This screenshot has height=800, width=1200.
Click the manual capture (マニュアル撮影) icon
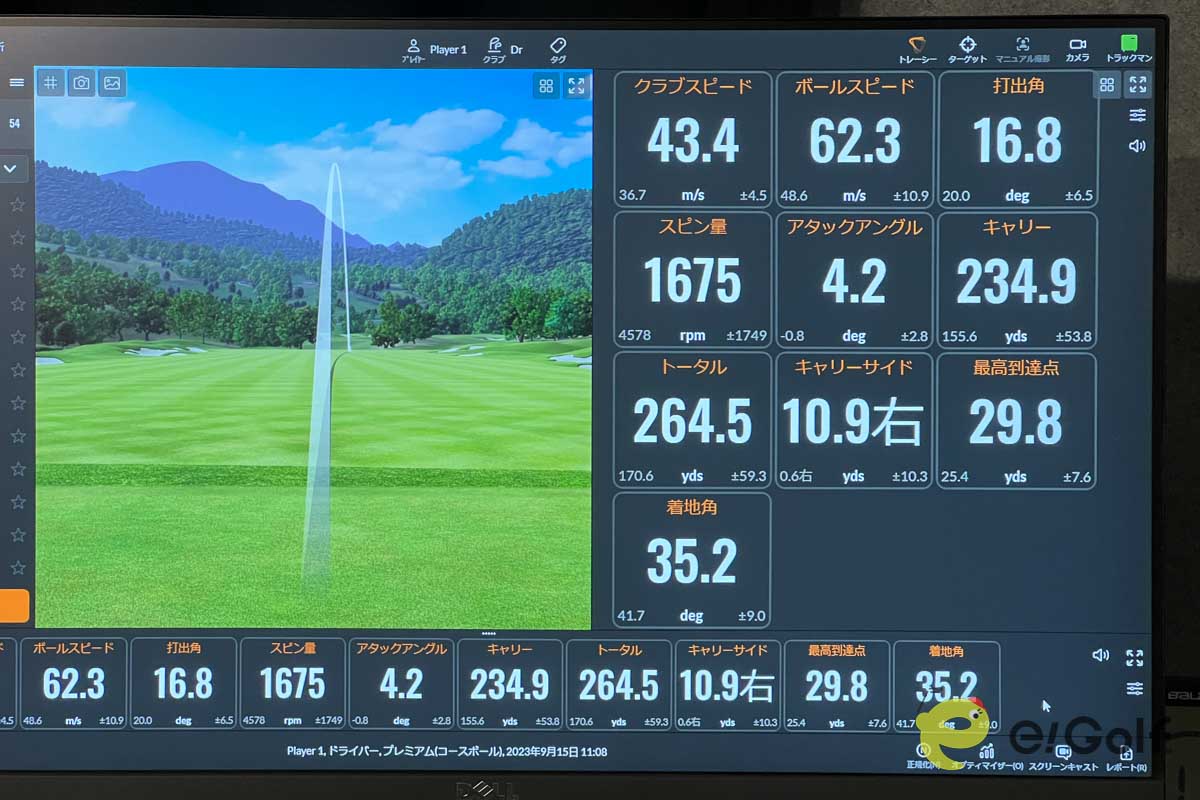point(1023,49)
